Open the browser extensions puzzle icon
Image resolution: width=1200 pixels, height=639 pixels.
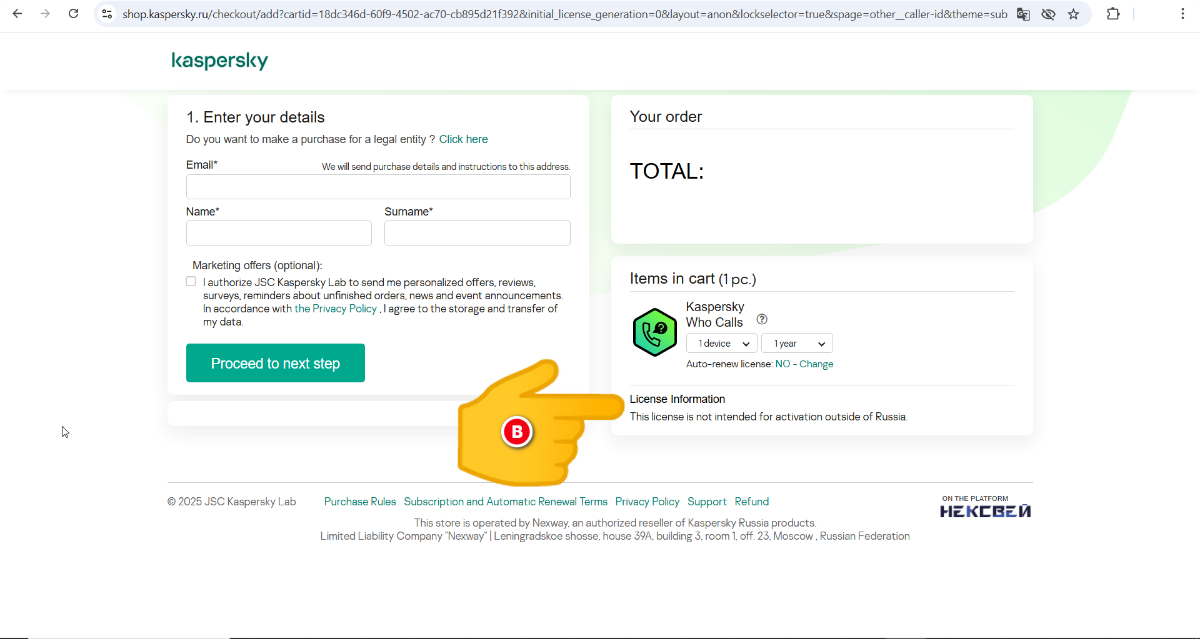(x=1113, y=14)
